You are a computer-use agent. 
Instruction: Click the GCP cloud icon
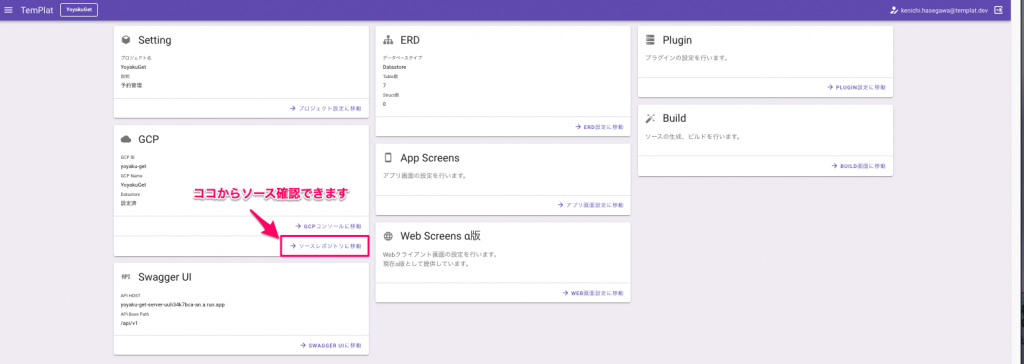click(x=126, y=139)
